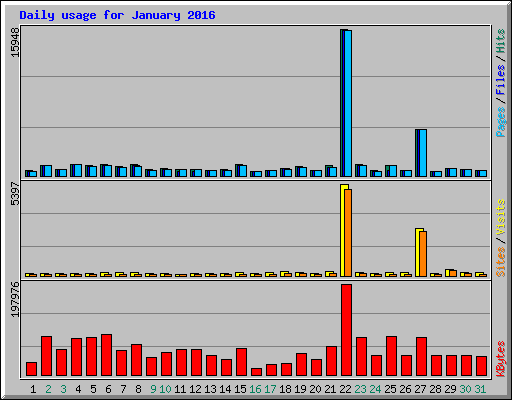
Task: Click day 13 on the x-axis
Action: point(210,389)
